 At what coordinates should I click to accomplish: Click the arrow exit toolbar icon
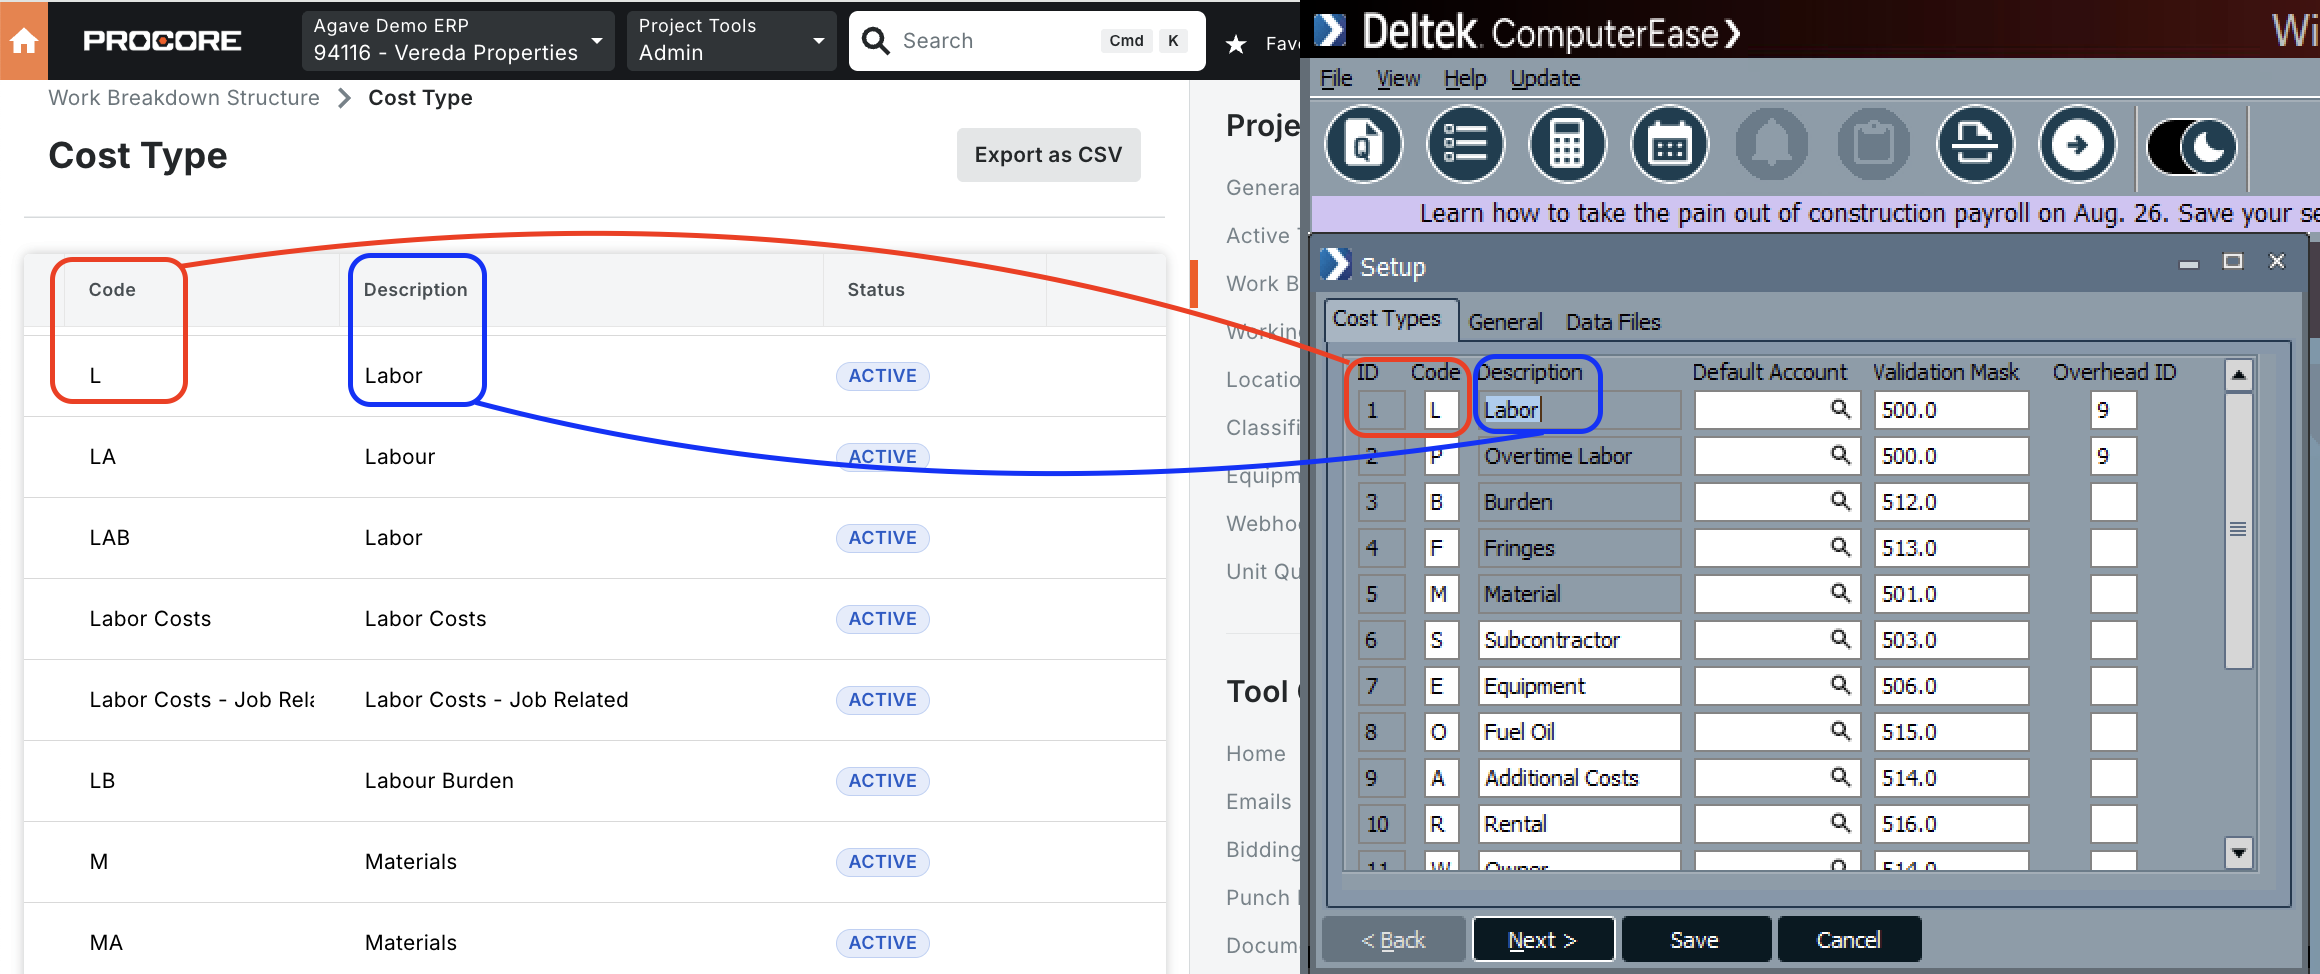pos(2078,146)
